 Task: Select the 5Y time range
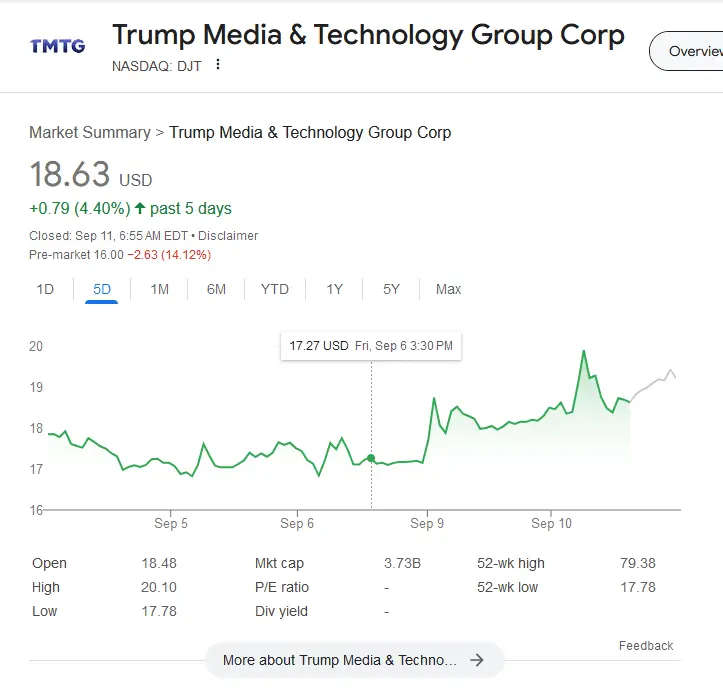[391, 289]
